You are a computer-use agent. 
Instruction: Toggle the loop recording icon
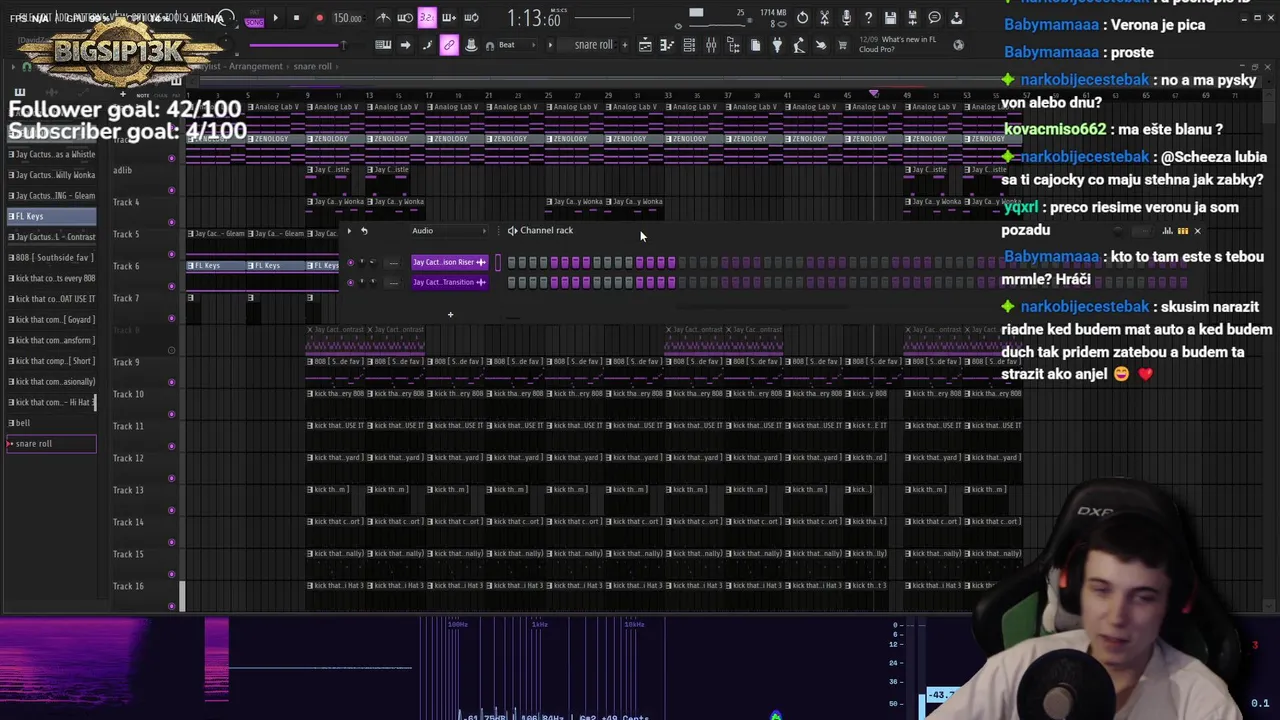tap(471, 18)
